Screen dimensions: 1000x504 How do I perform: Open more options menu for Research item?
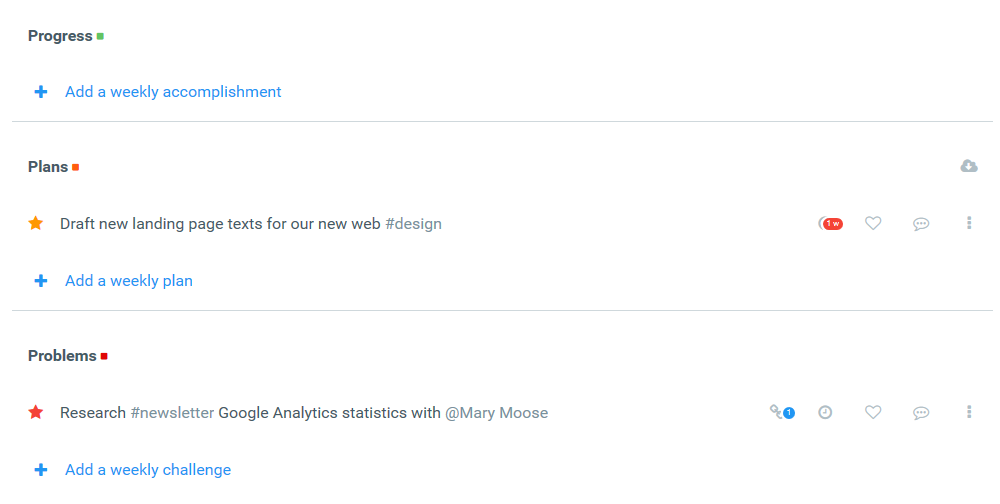pos(969,411)
